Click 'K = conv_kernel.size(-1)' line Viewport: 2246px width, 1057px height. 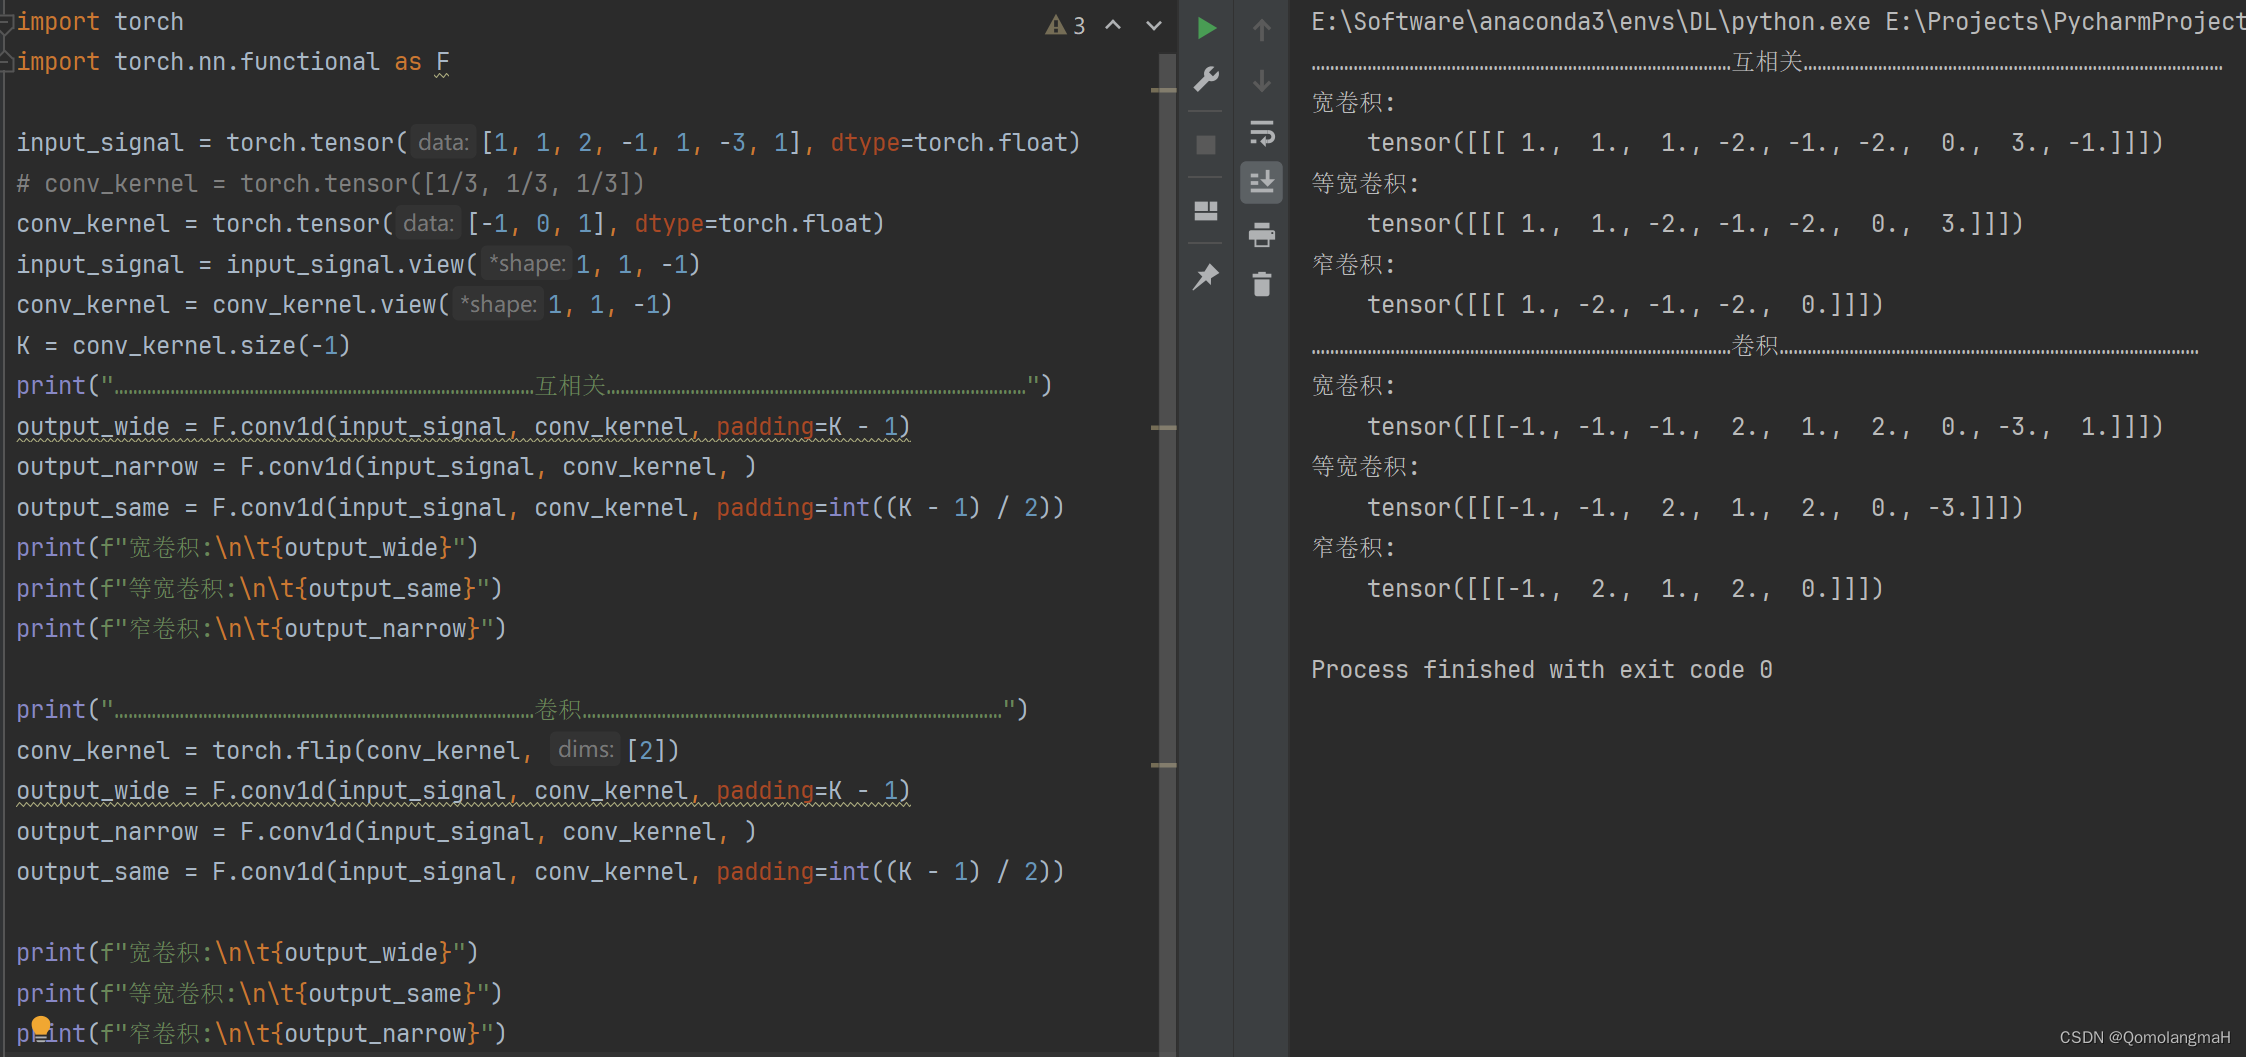(x=183, y=346)
